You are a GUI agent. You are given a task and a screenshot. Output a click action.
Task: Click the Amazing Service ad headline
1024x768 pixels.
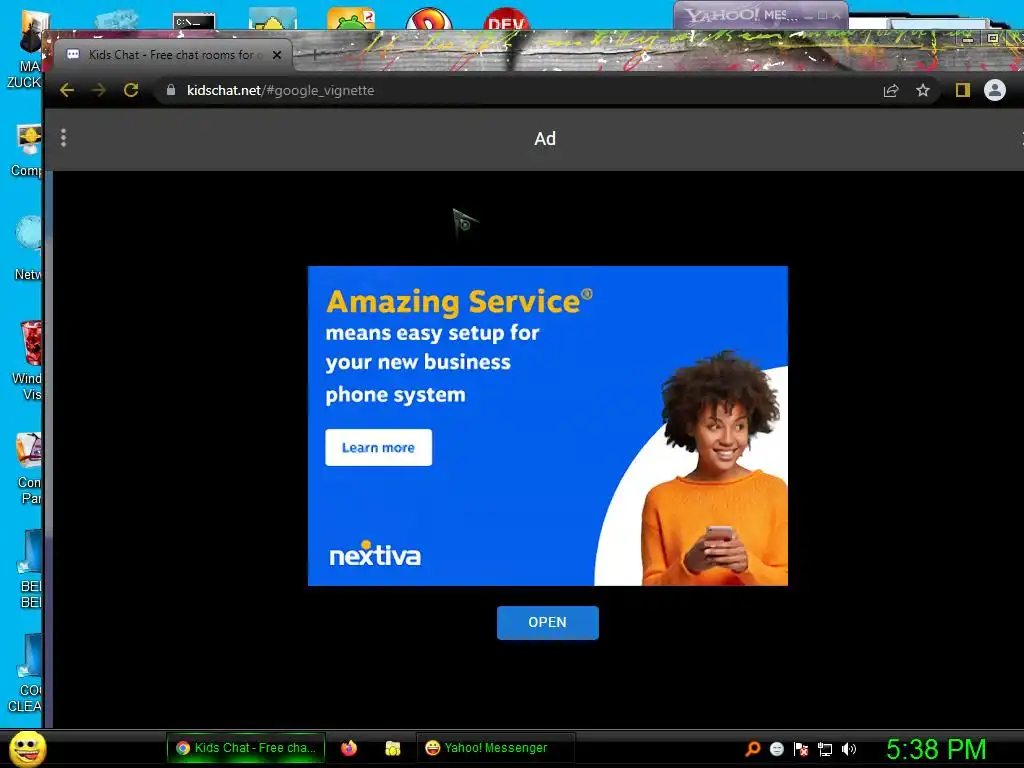[x=459, y=302]
